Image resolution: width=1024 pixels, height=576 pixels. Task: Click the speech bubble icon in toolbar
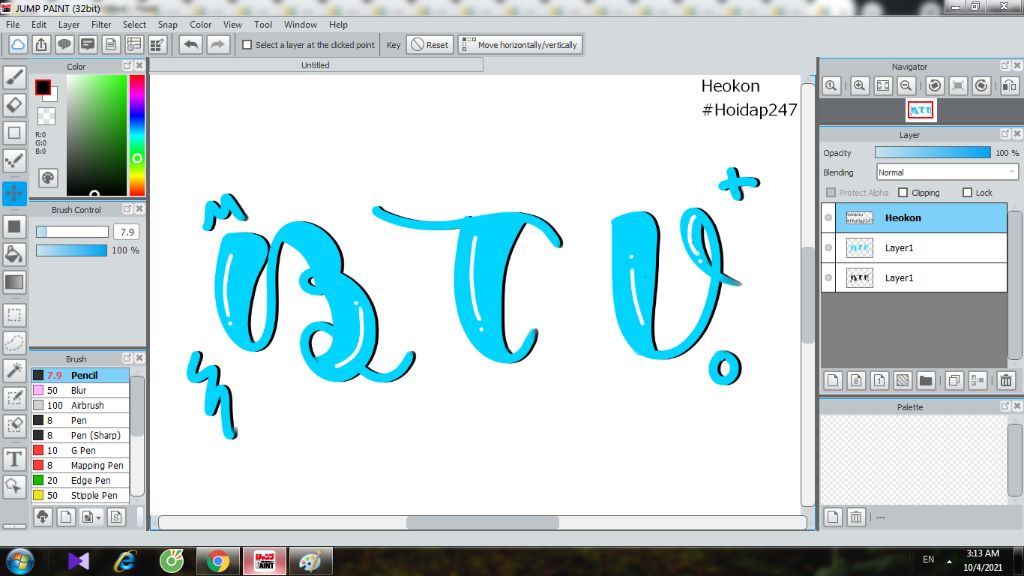point(64,44)
